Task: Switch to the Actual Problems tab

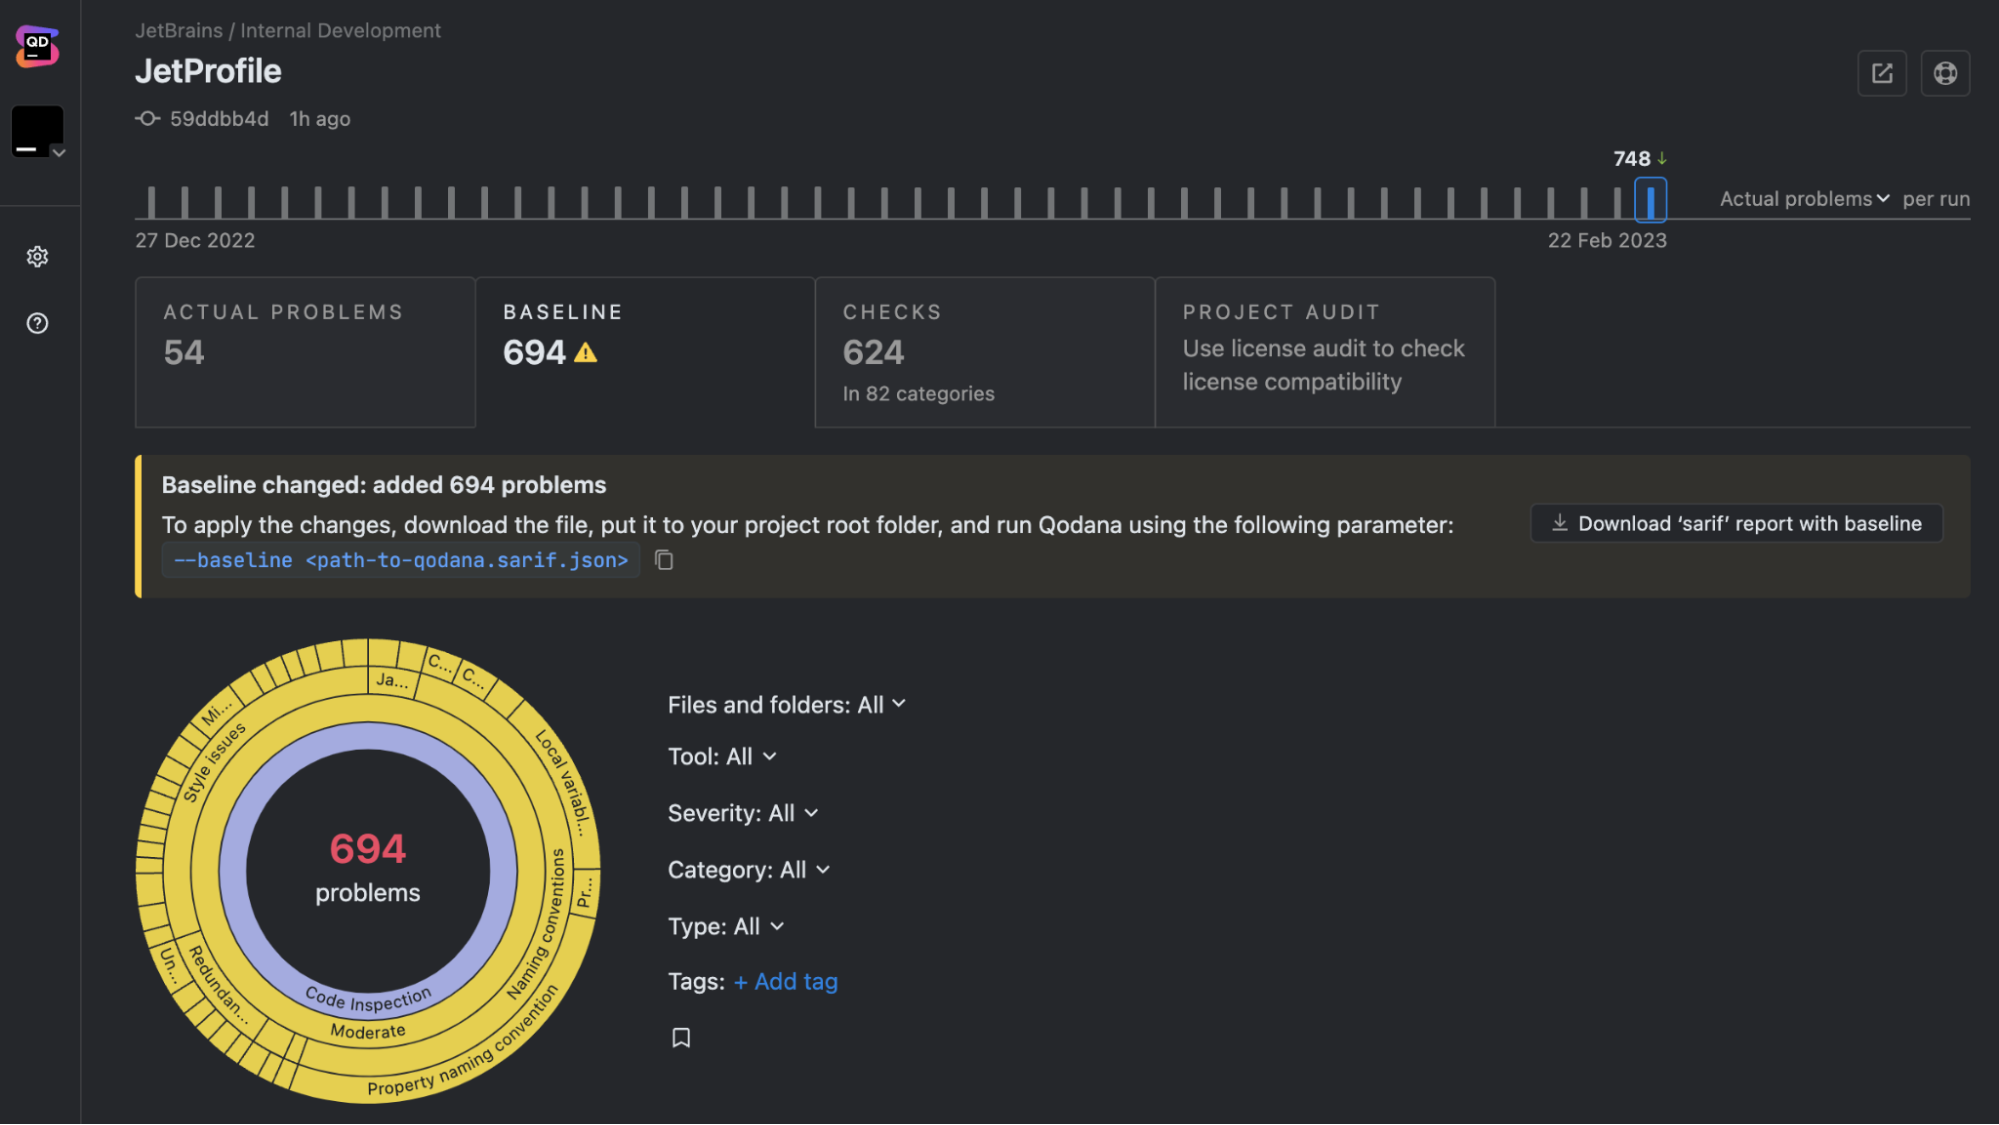Action: [x=305, y=352]
